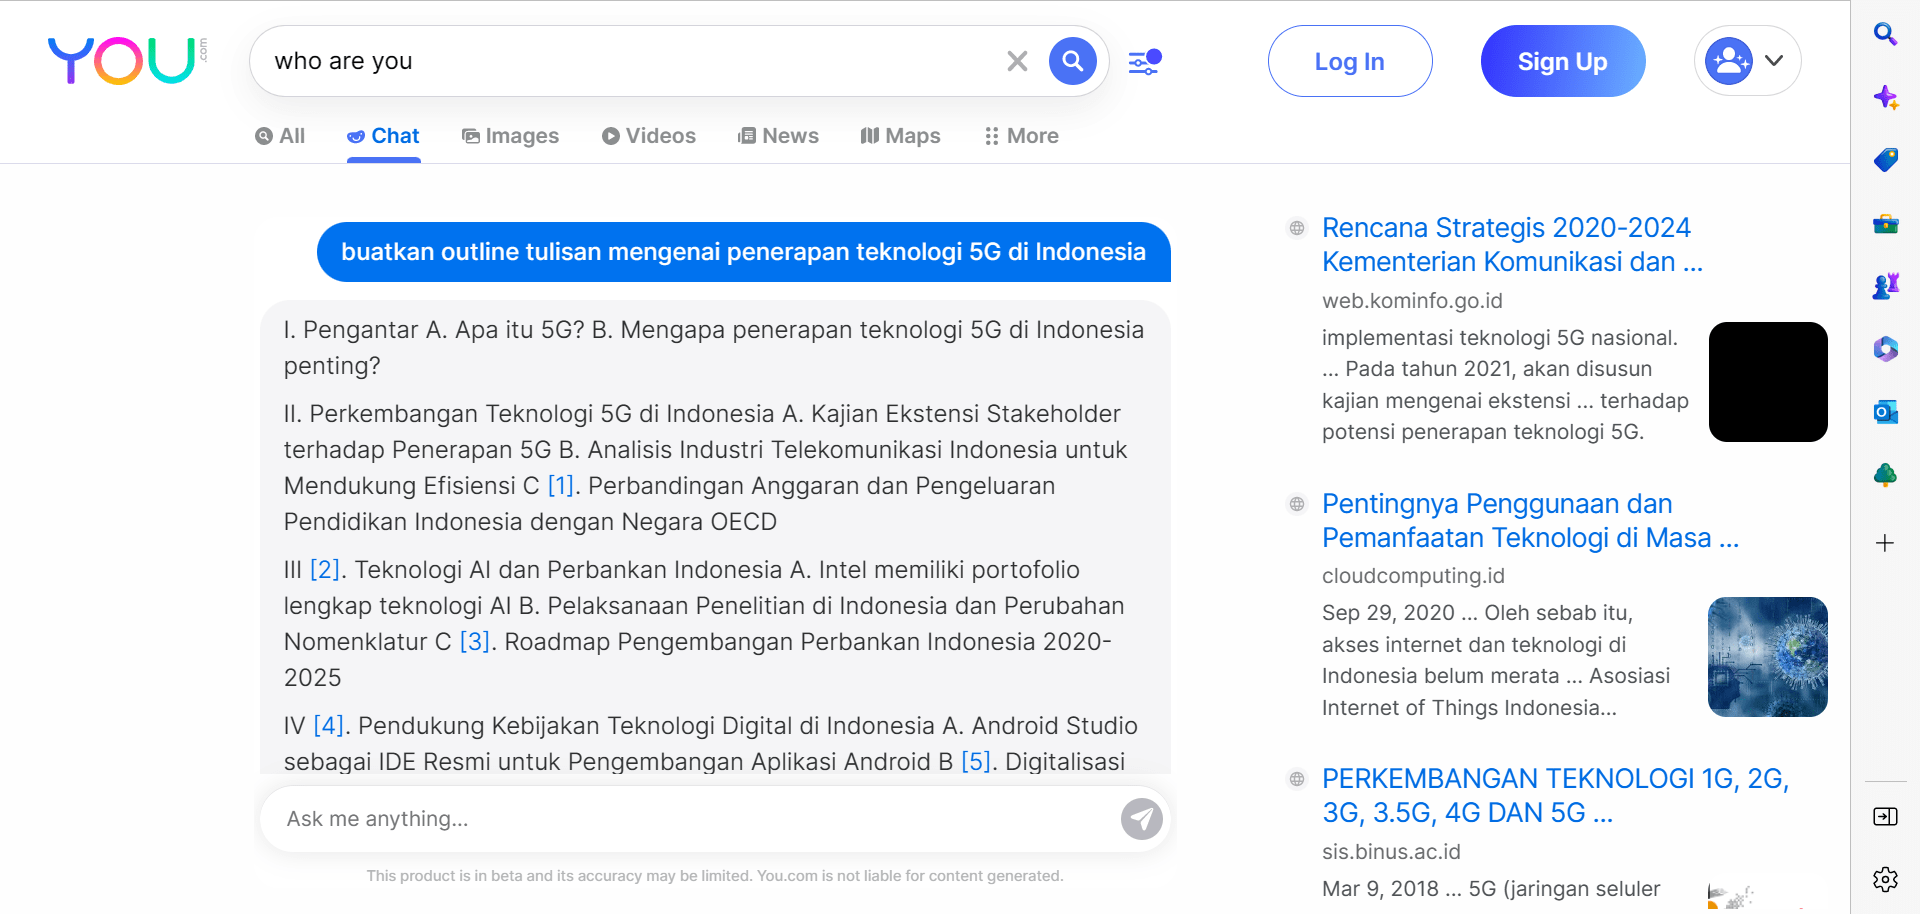Open the search magnifier in the right sidebar
The width and height of the screenshot is (1920, 914).
coord(1886,33)
